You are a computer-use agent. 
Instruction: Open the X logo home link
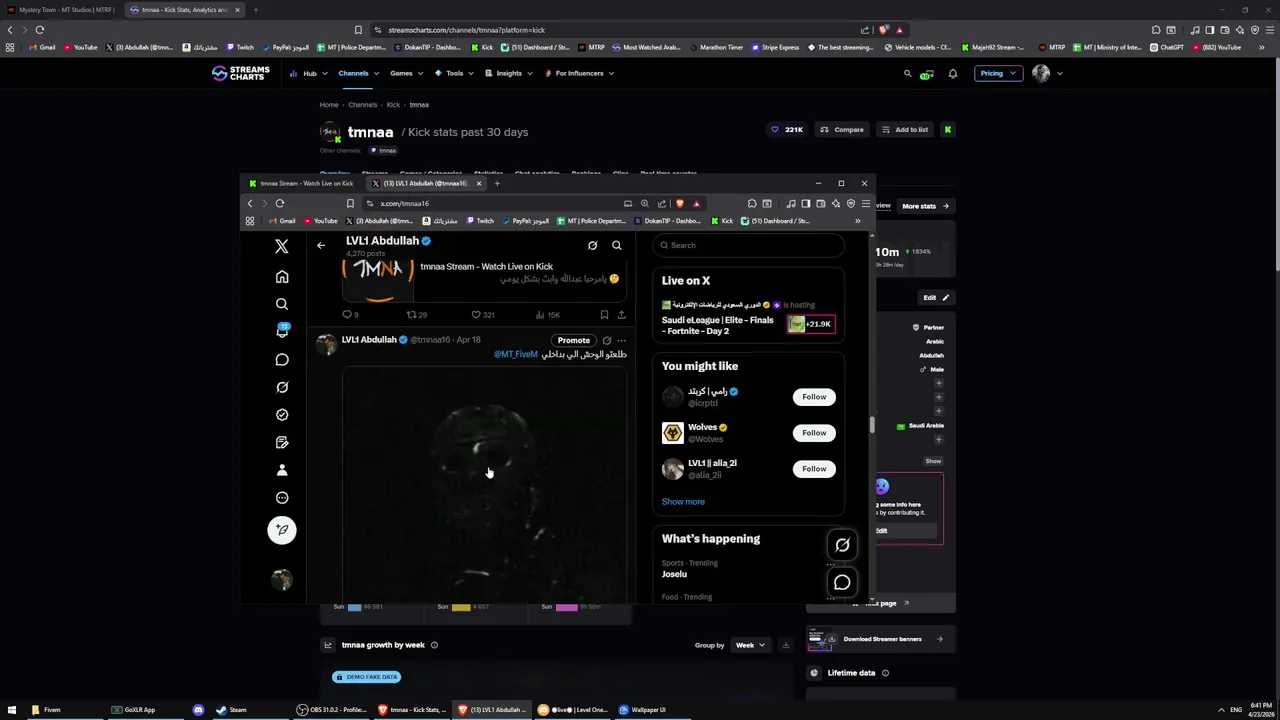[x=282, y=246]
